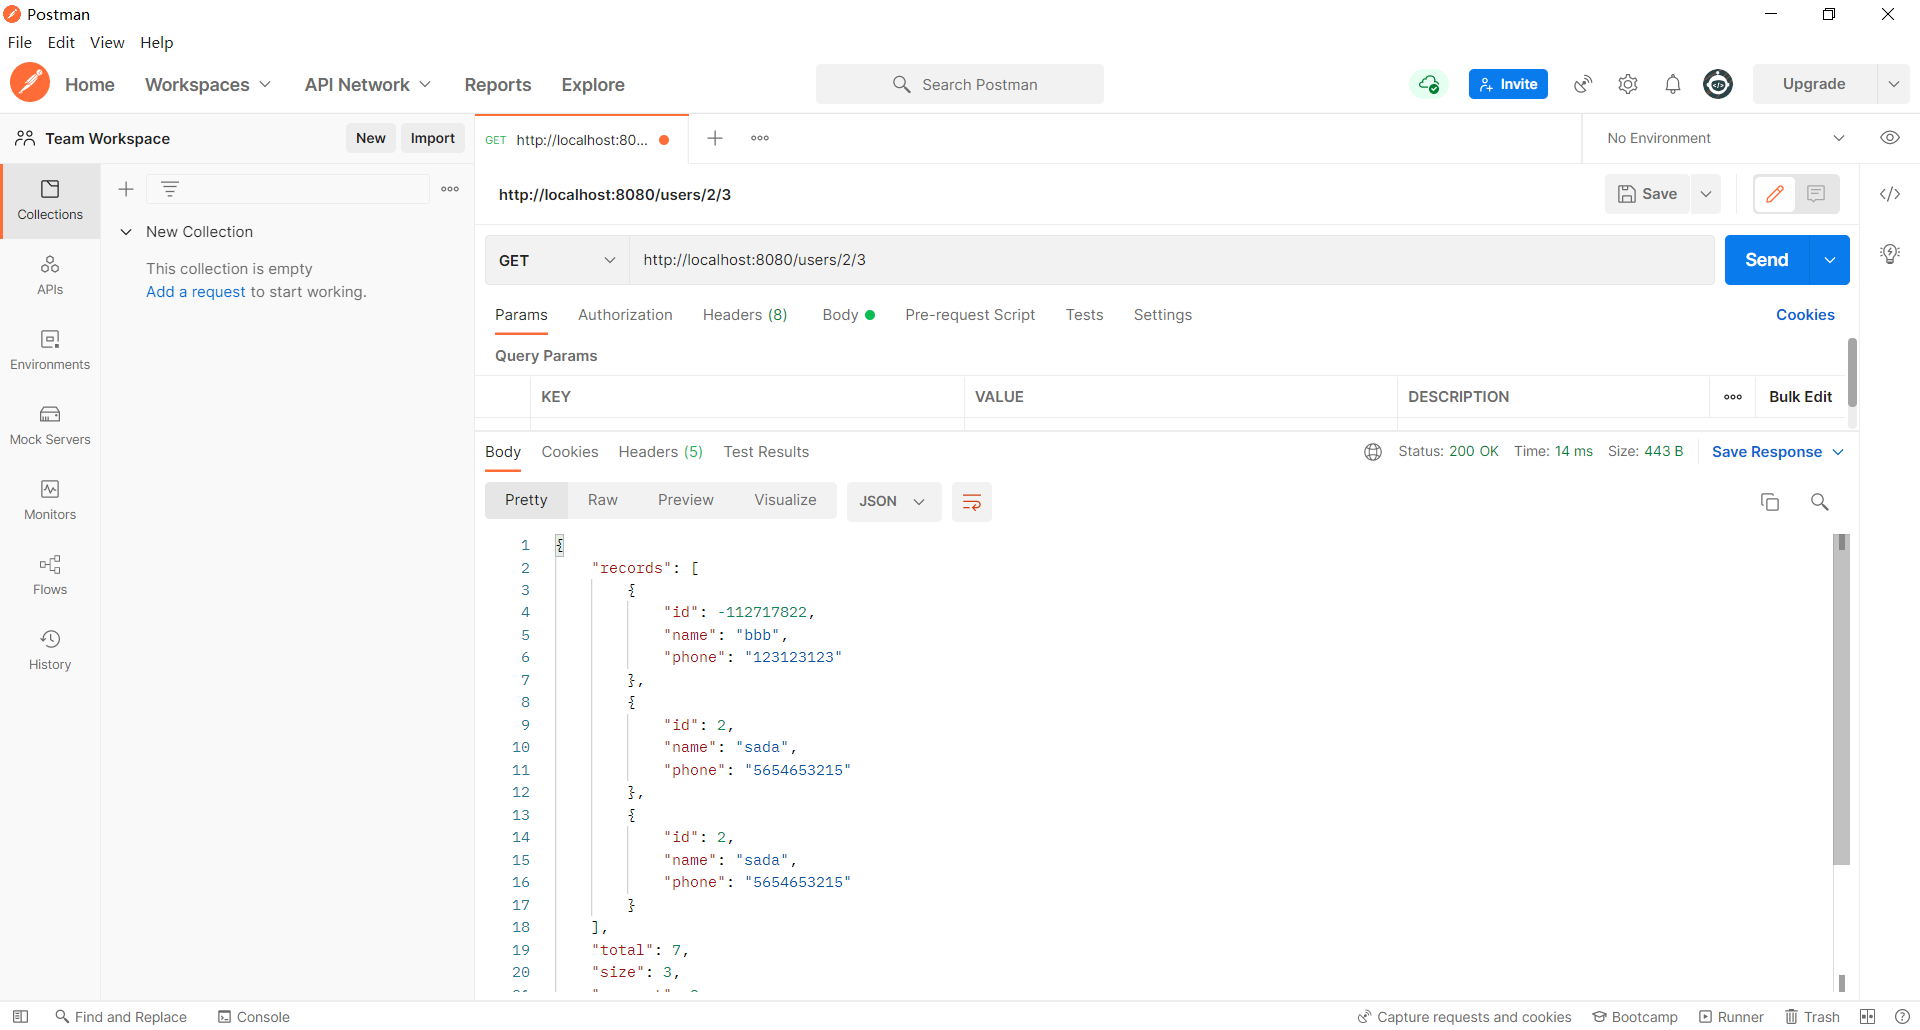
Task: Click the Postman logo icon
Action: (x=30, y=83)
